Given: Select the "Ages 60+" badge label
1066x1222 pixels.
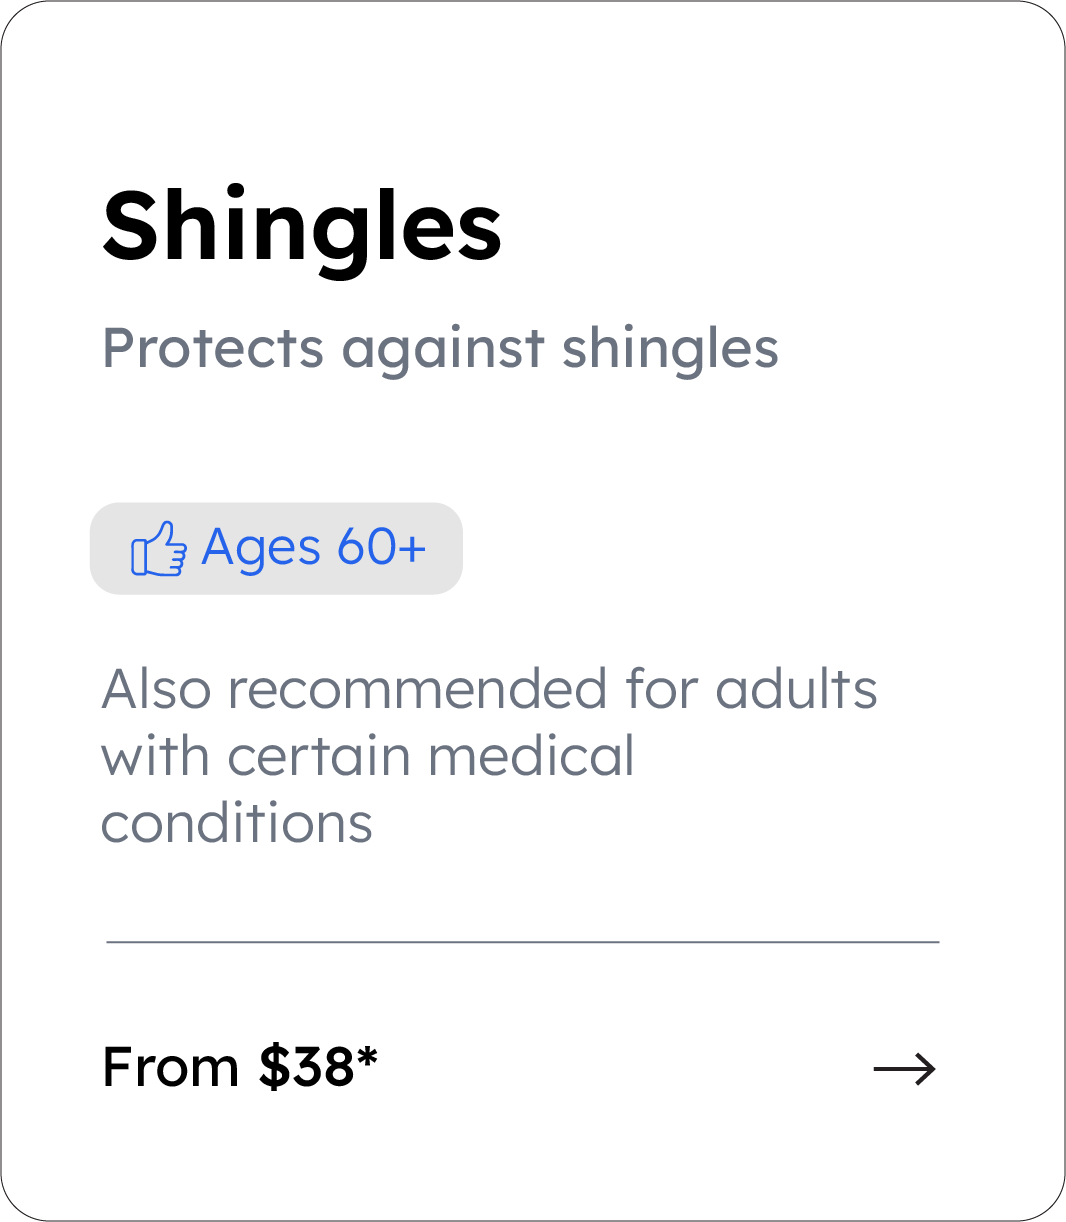Looking at the screenshot, I should point(314,548).
